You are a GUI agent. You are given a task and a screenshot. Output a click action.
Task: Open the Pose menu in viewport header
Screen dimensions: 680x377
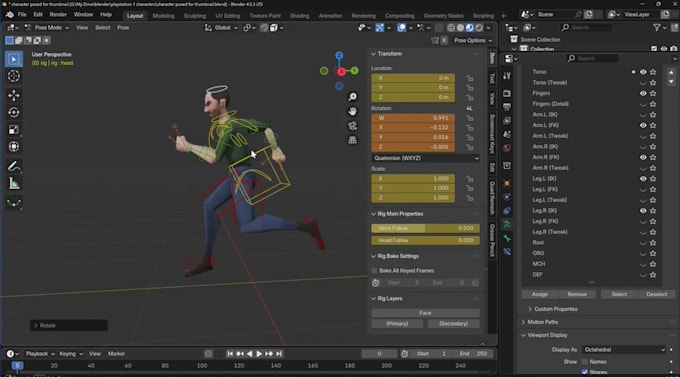pyautogui.click(x=123, y=28)
